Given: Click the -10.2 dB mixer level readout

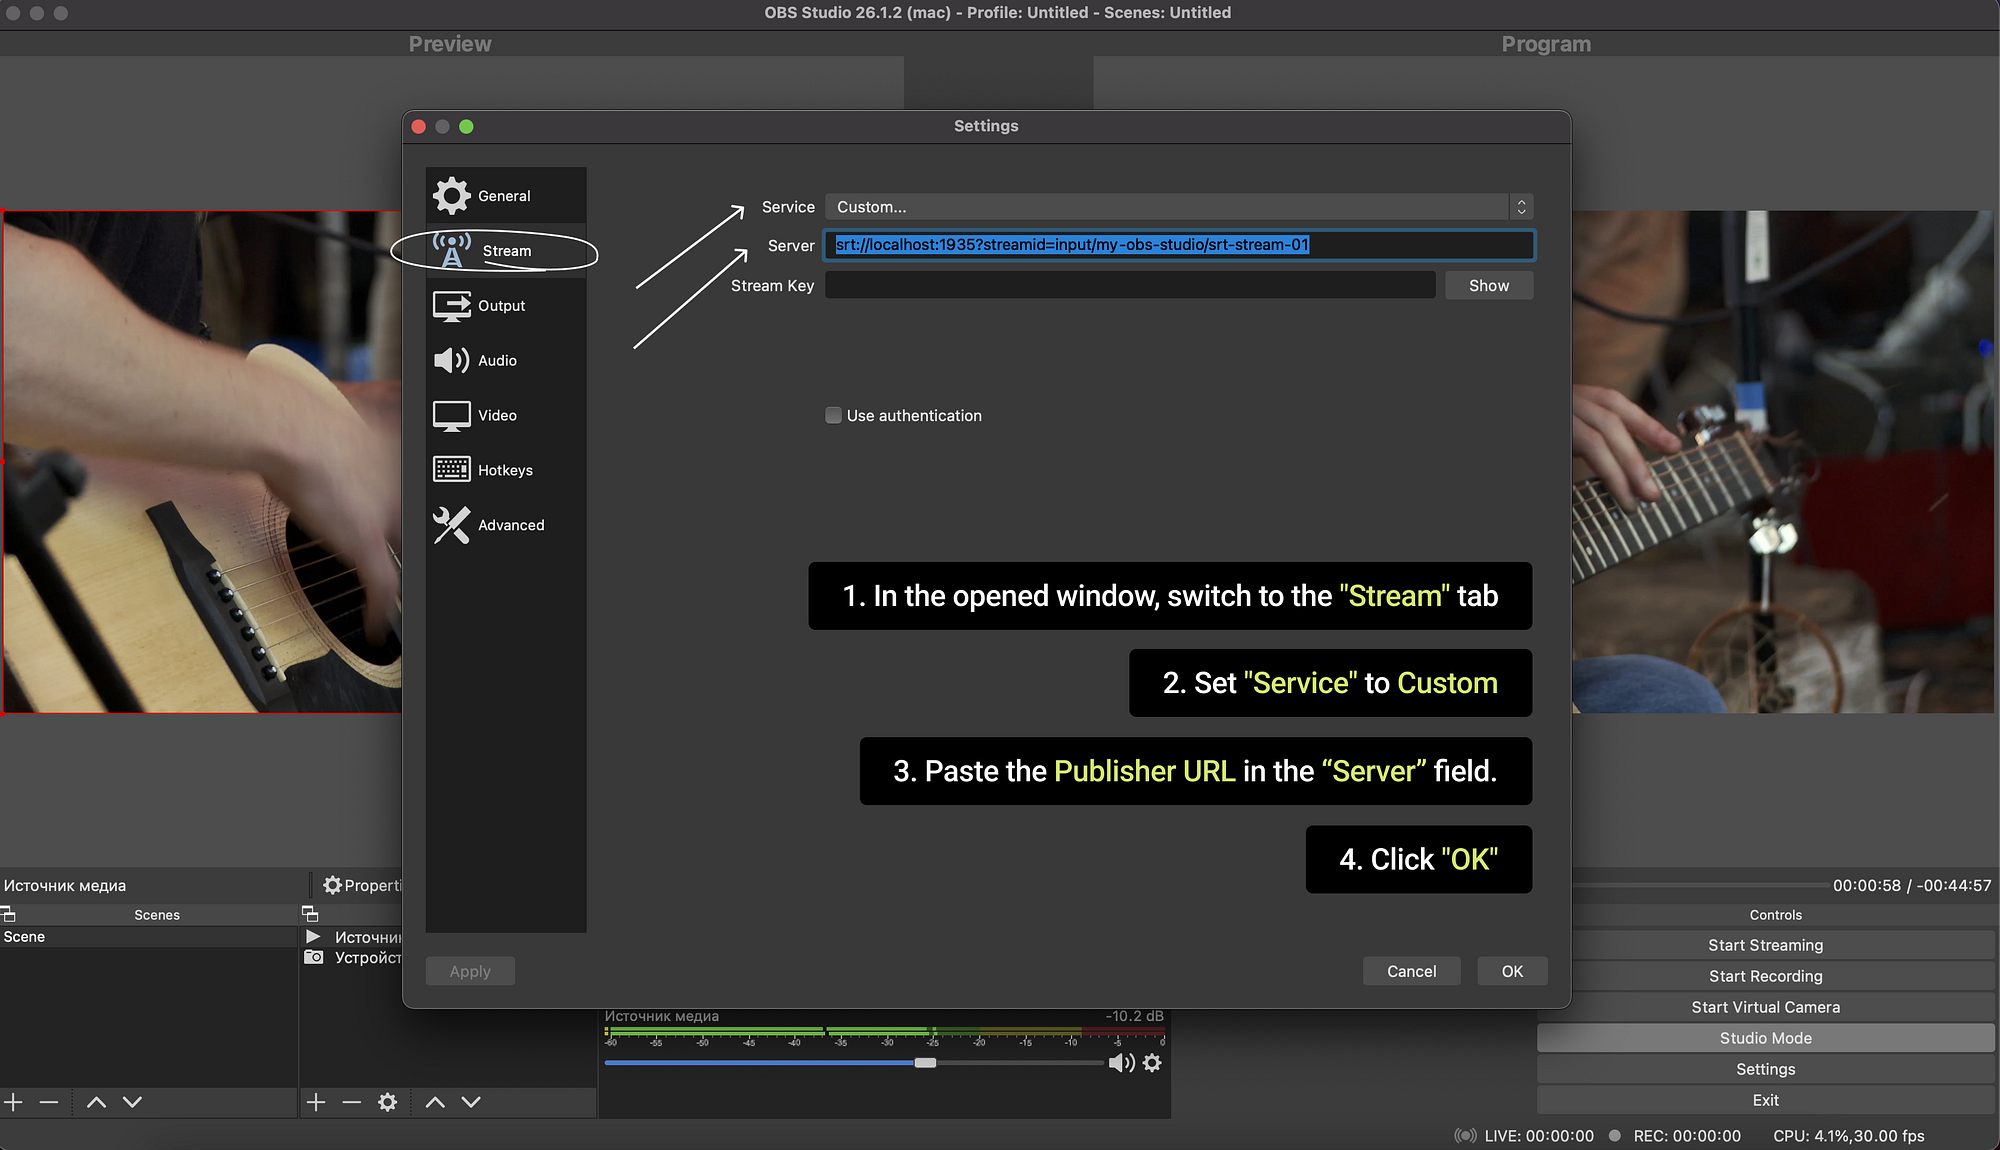Looking at the screenshot, I should (1134, 1016).
